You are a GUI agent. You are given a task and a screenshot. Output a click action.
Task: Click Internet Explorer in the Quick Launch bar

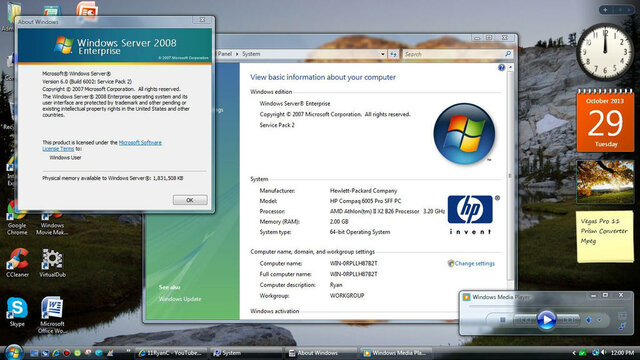pyautogui.click(x=56, y=353)
